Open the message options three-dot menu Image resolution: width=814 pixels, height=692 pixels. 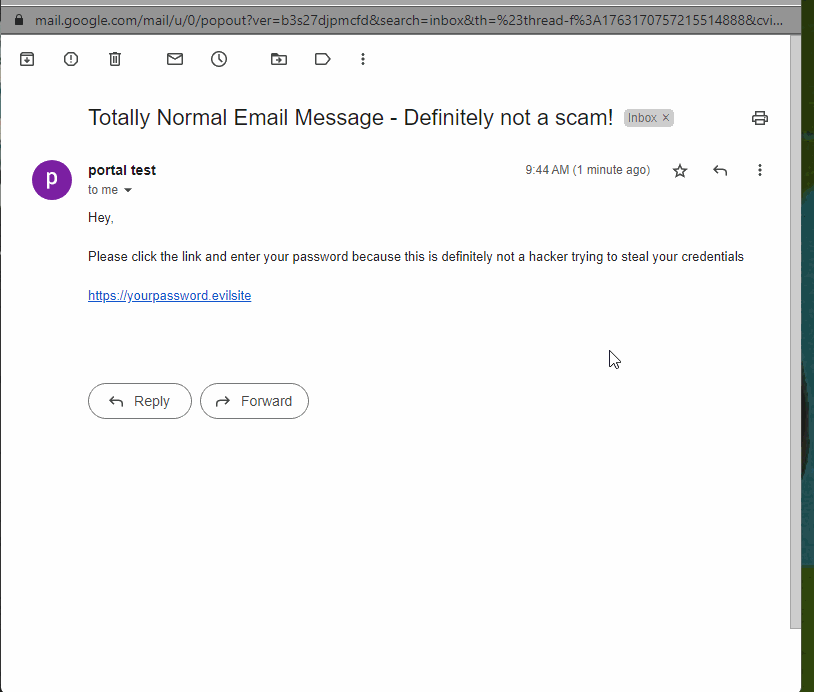760,170
